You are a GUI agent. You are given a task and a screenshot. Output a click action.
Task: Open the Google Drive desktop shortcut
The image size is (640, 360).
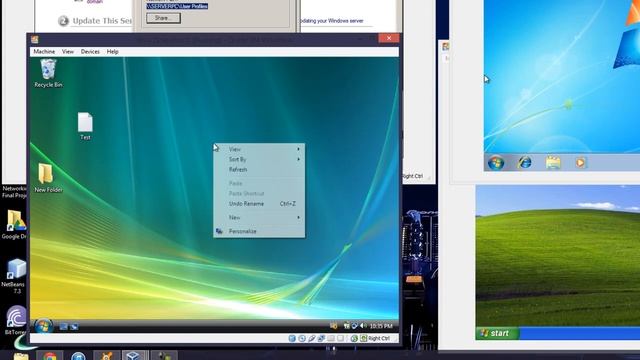15,224
